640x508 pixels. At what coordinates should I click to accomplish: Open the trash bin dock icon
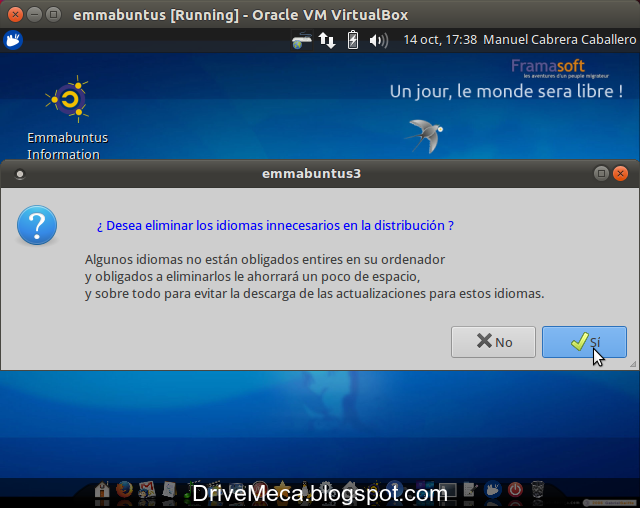(538, 489)
